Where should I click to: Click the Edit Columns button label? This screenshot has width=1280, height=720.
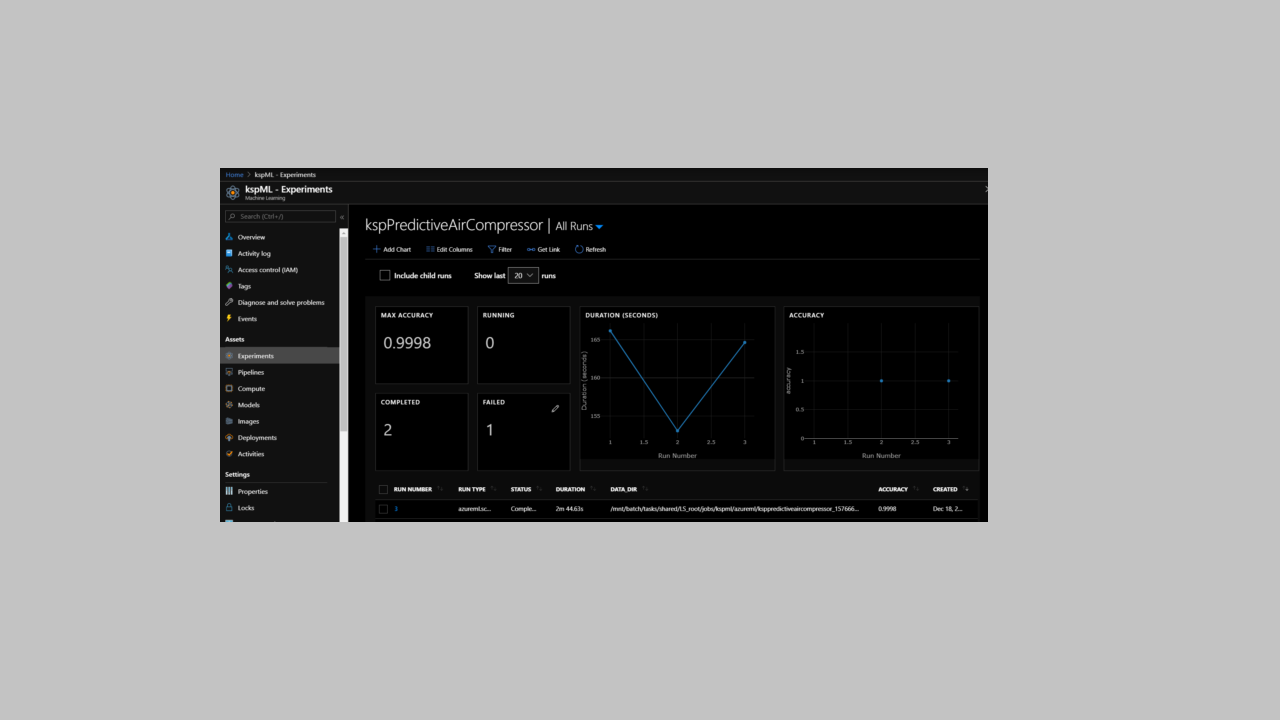455,249
